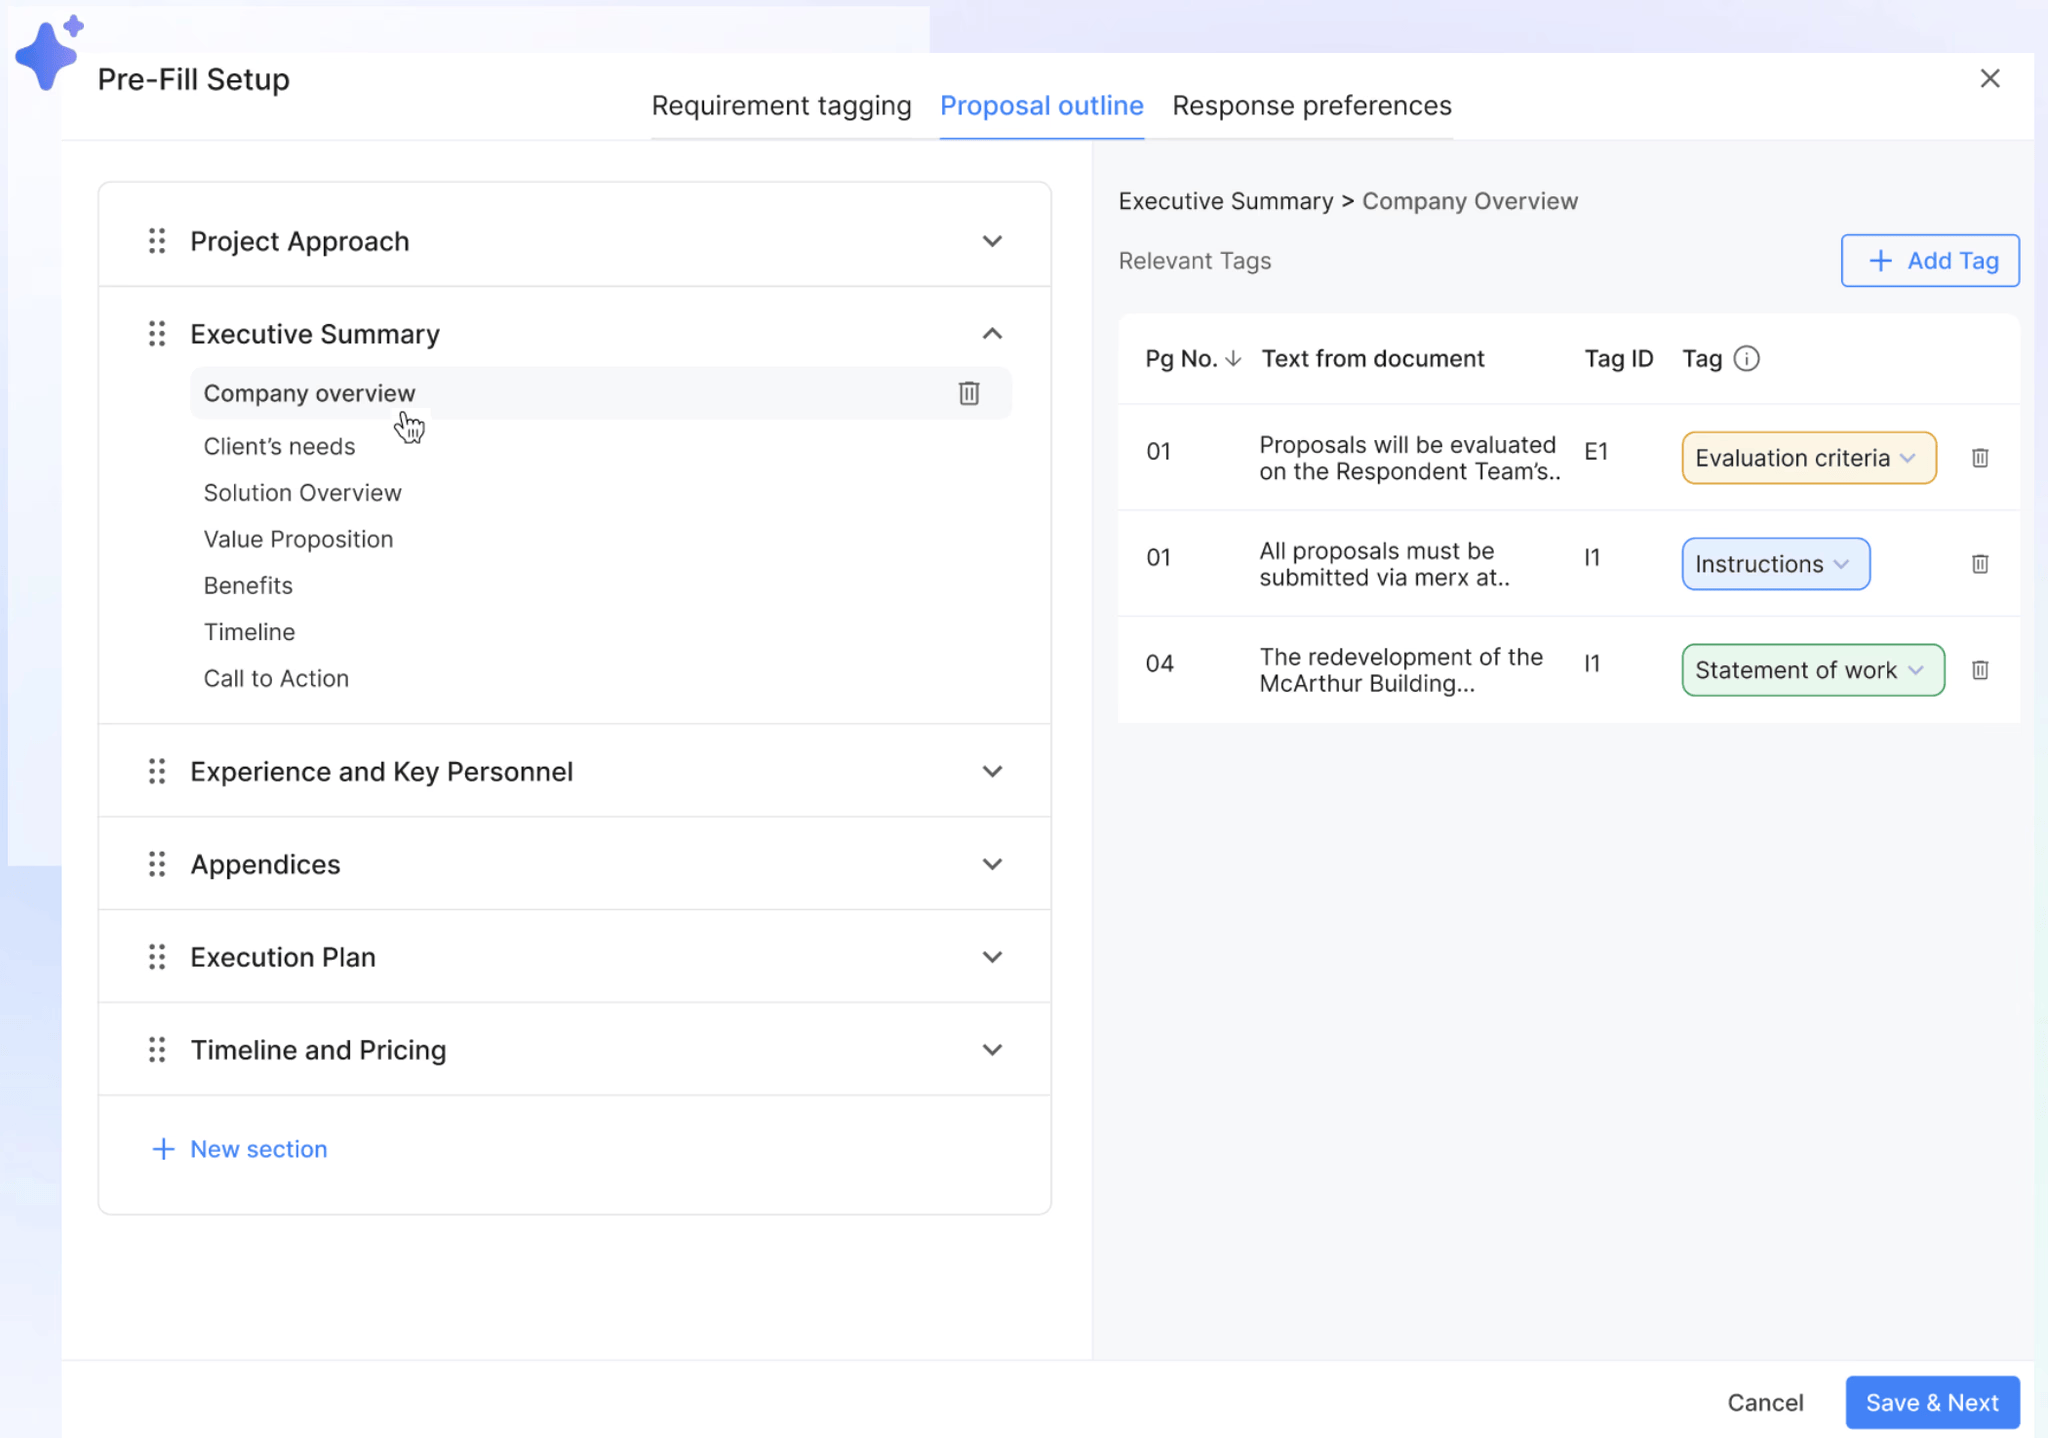Image resolution: width=2048 pixels, height=1438 pixels.
Task: Open the Response preferences tab
Action: 1311,105
